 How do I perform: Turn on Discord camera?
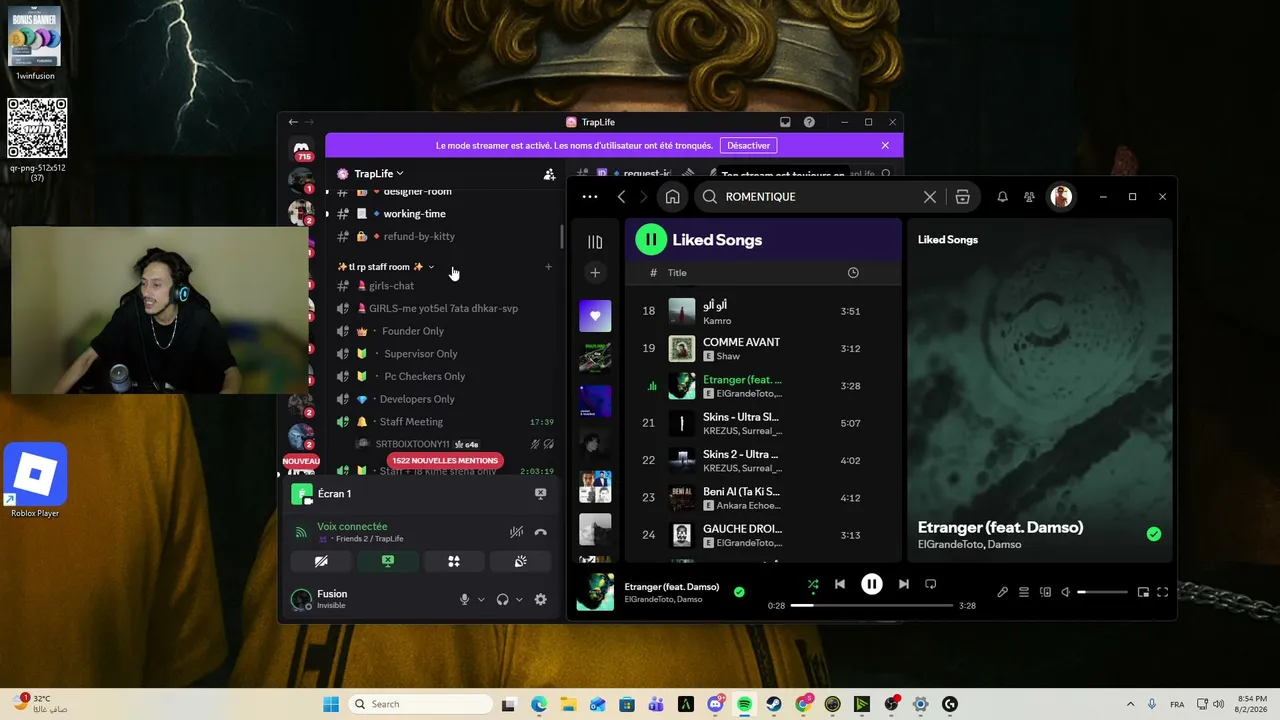pyautogui.click(x=321, y=562)
